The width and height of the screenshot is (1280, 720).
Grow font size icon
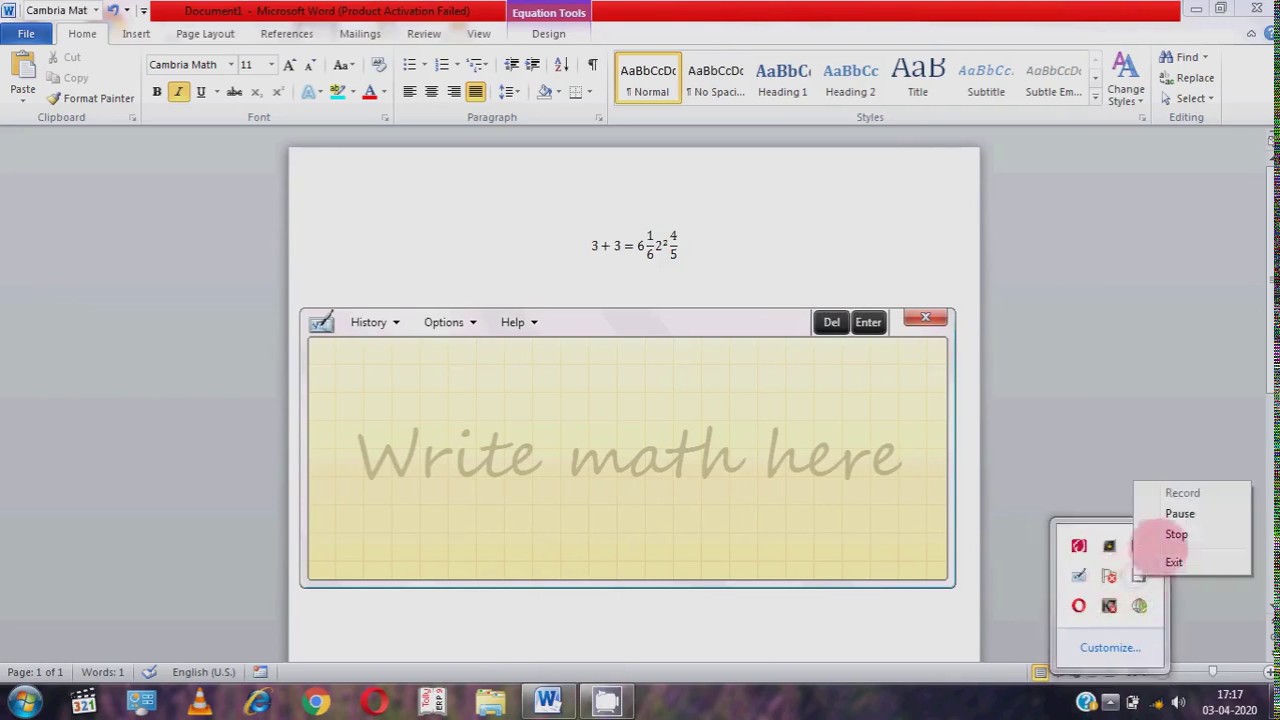click(289, 65)
